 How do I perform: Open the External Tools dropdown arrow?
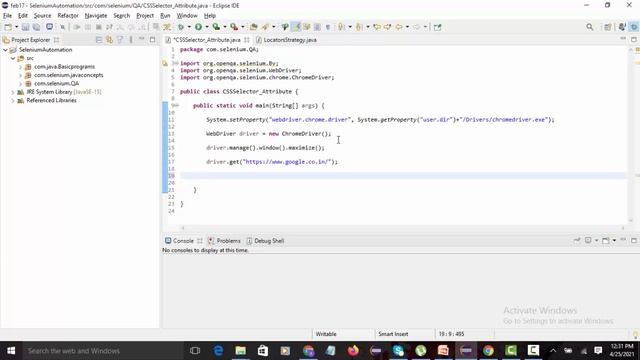point(242,27)
